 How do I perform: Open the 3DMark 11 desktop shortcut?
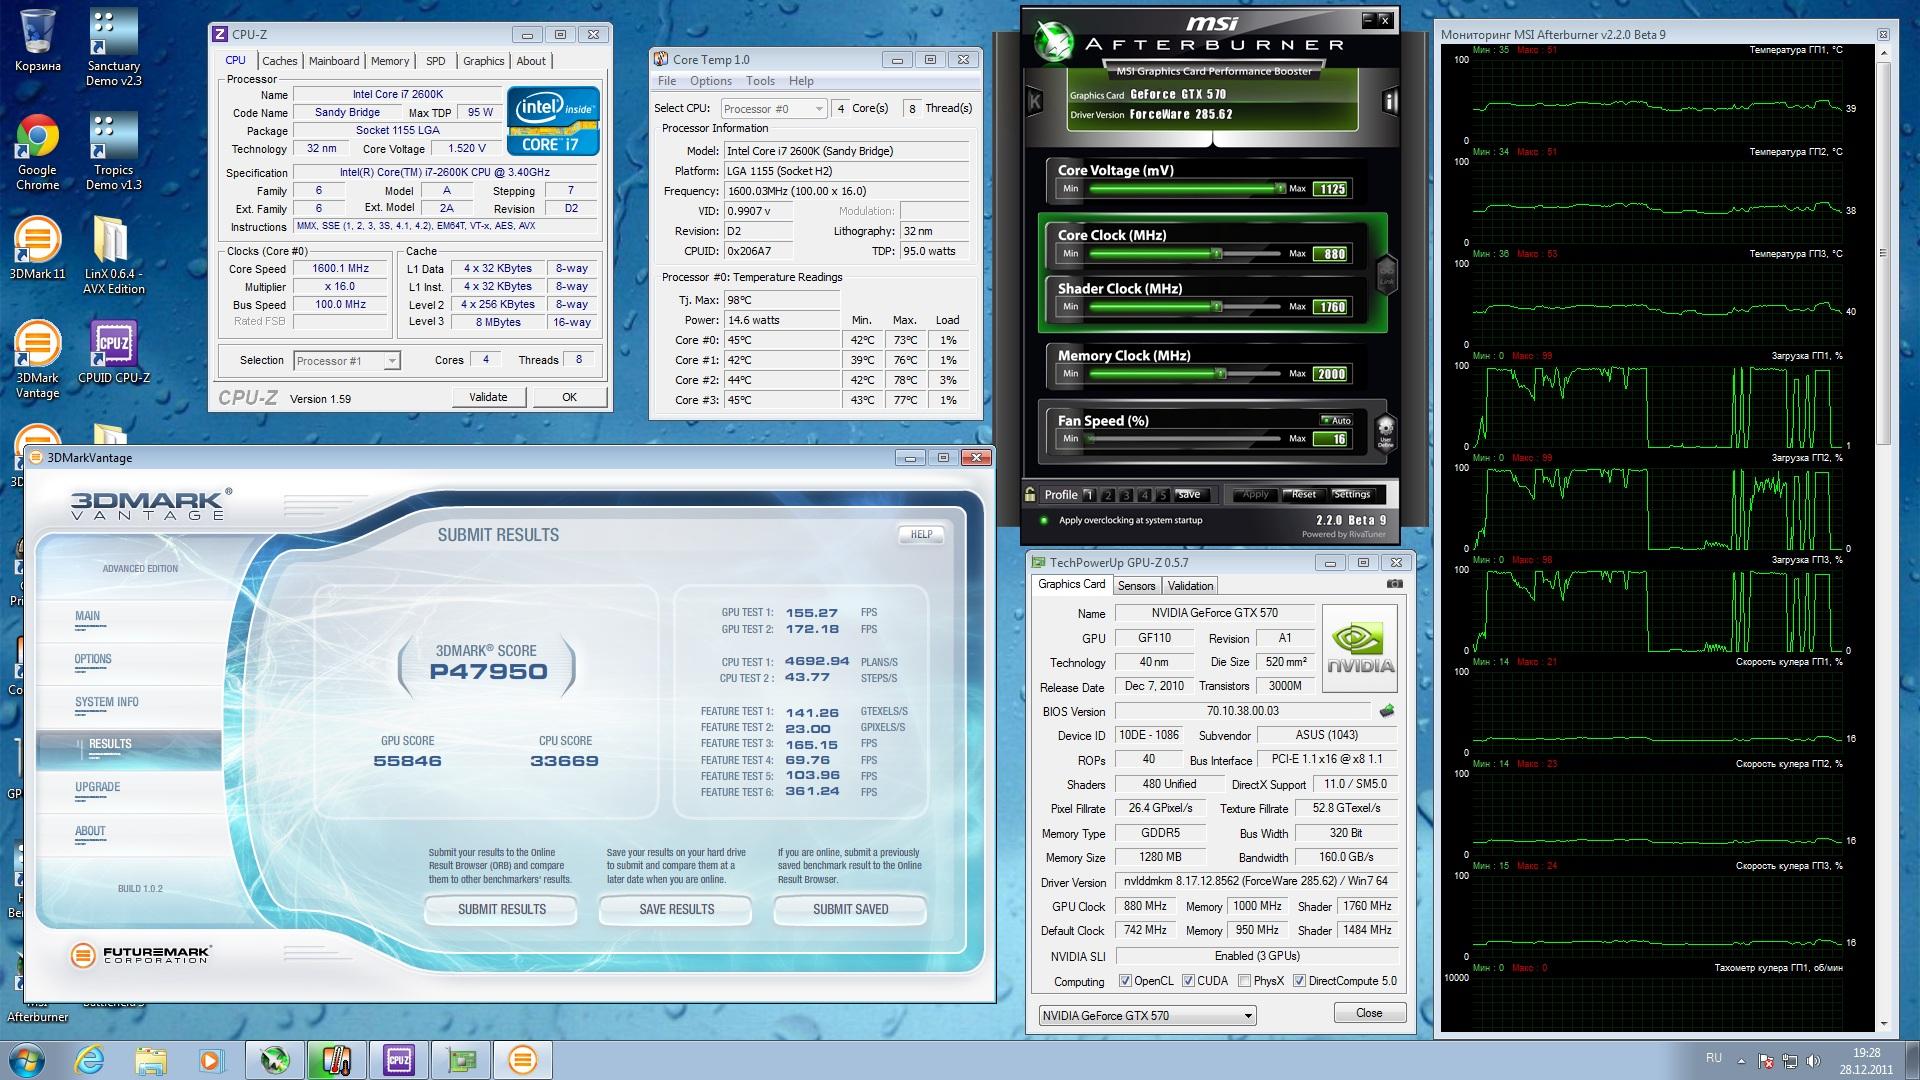(37, 249)
